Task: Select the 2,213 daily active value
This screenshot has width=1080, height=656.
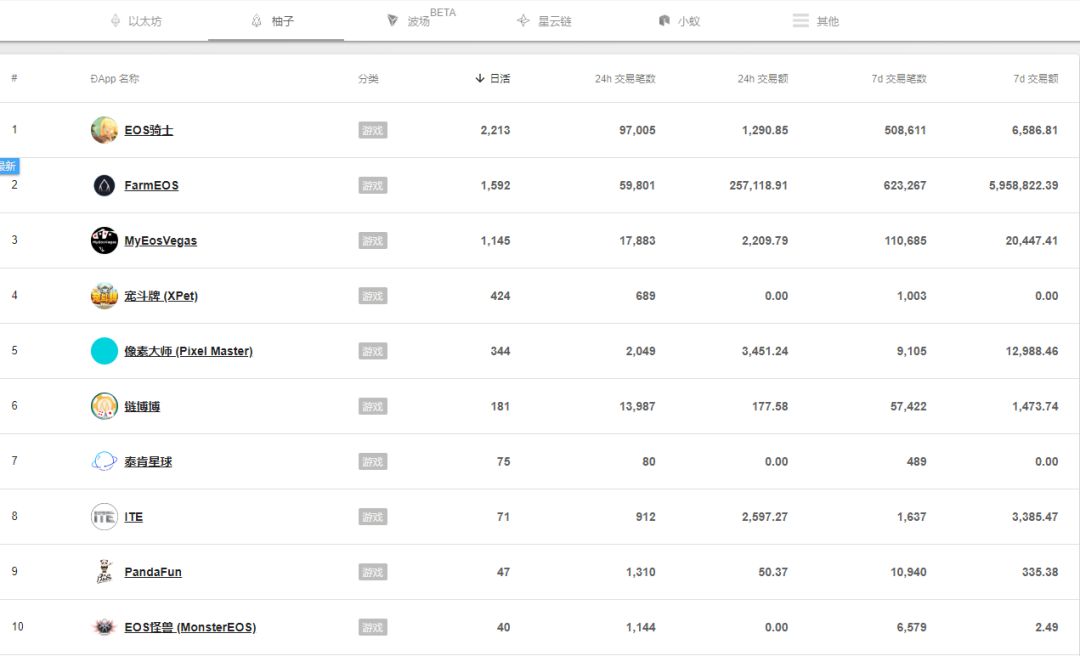Action: click(x=495, y=130)
